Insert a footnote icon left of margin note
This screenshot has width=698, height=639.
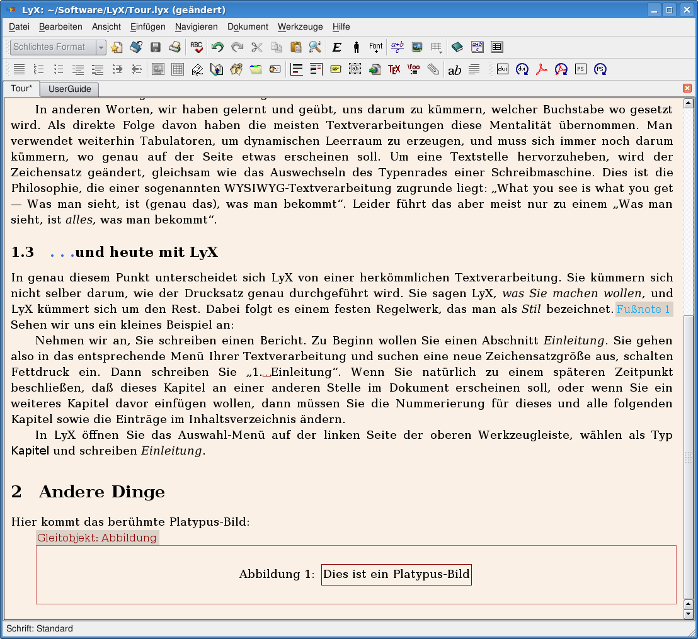coord(296,69)
